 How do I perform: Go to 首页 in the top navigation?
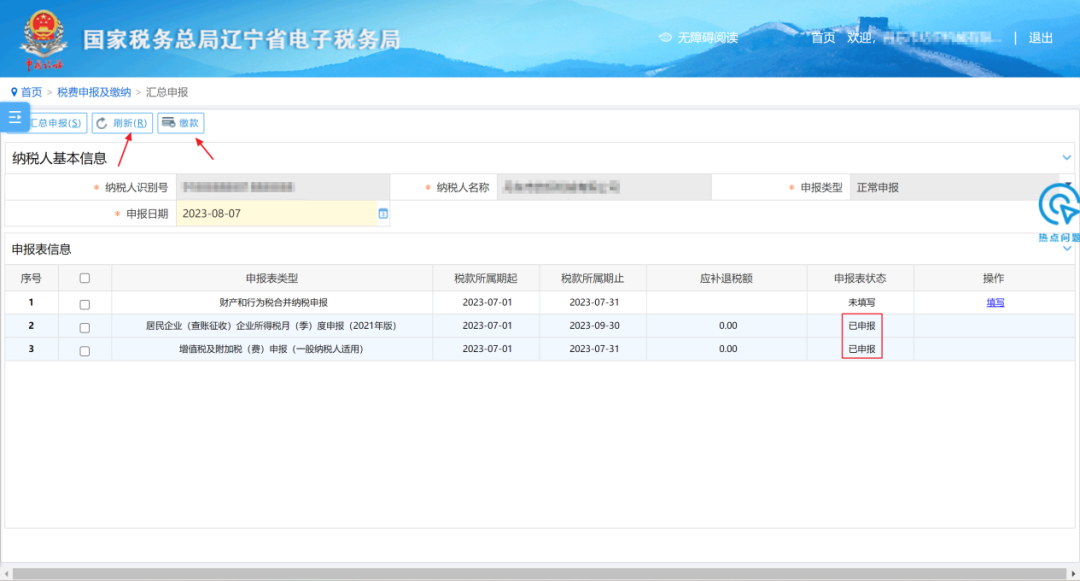click(822, 38)
